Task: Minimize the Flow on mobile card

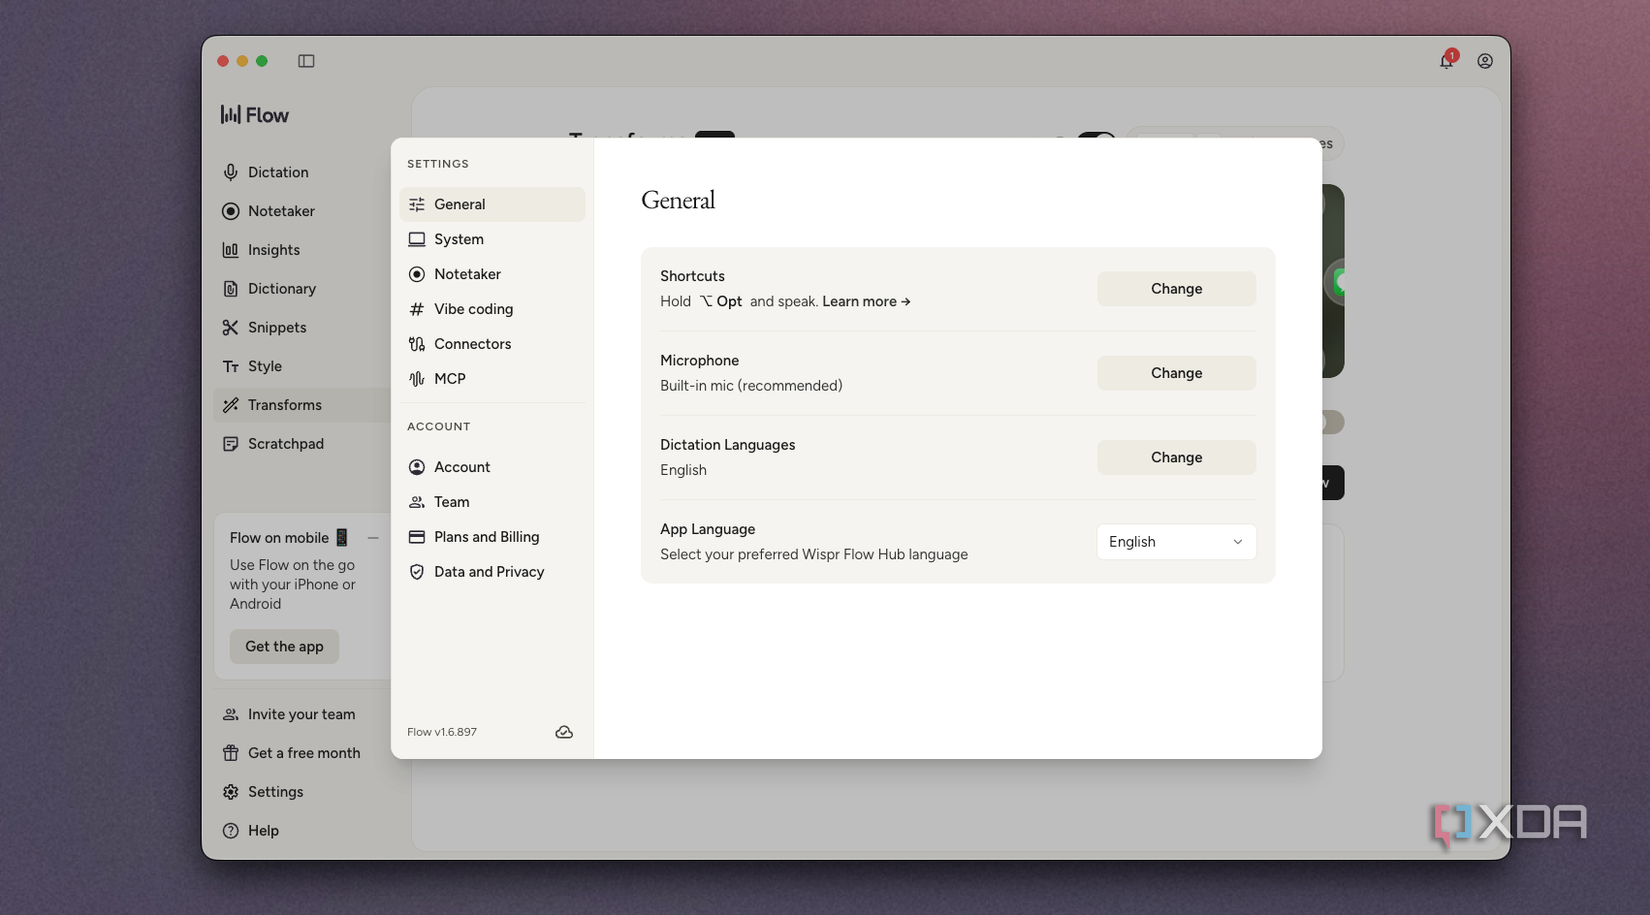Action: tap(373, 538)
